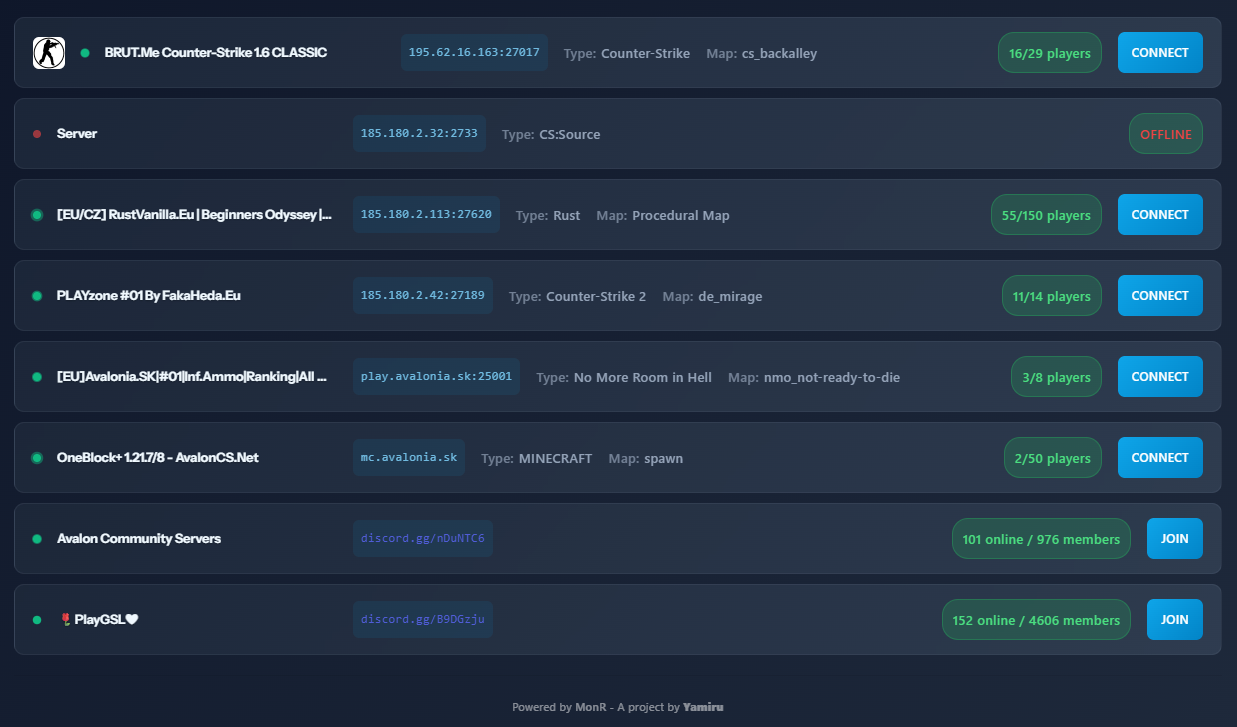Click green status dot of PLAYzone #01
Screen dimensions: 1237x727
pos(37,296)
